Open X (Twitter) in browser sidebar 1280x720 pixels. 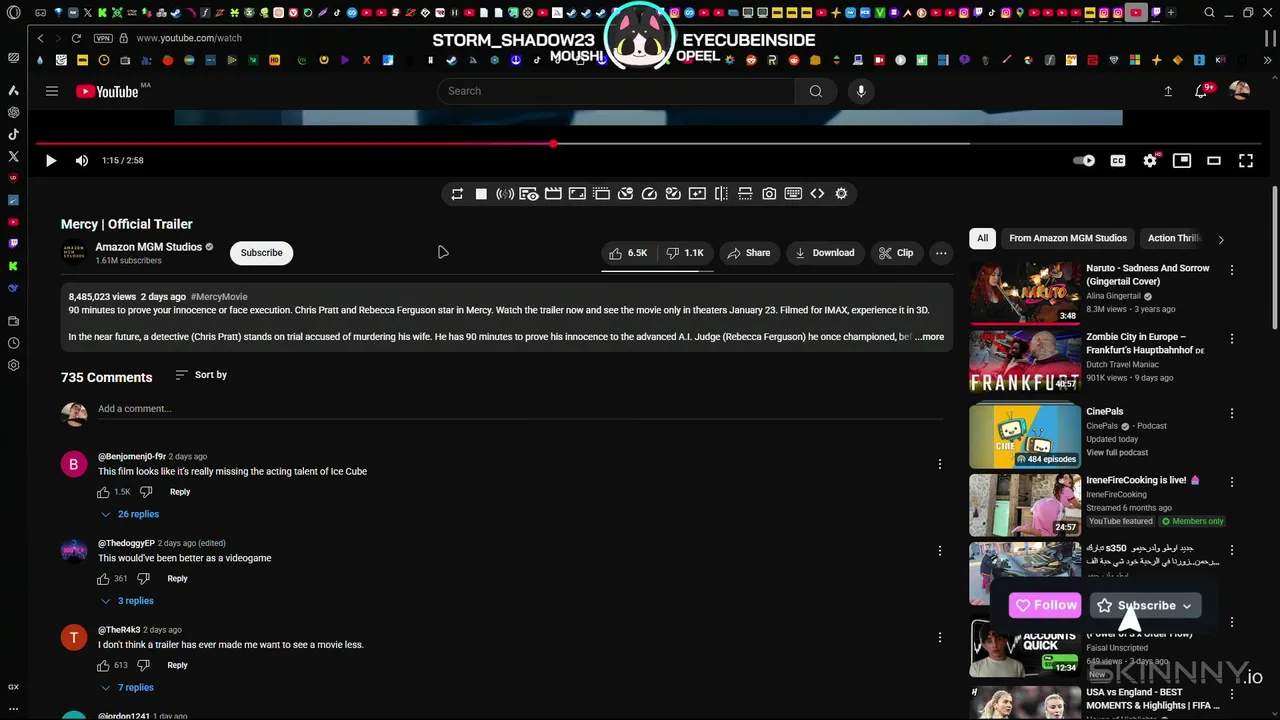[13, 156]
